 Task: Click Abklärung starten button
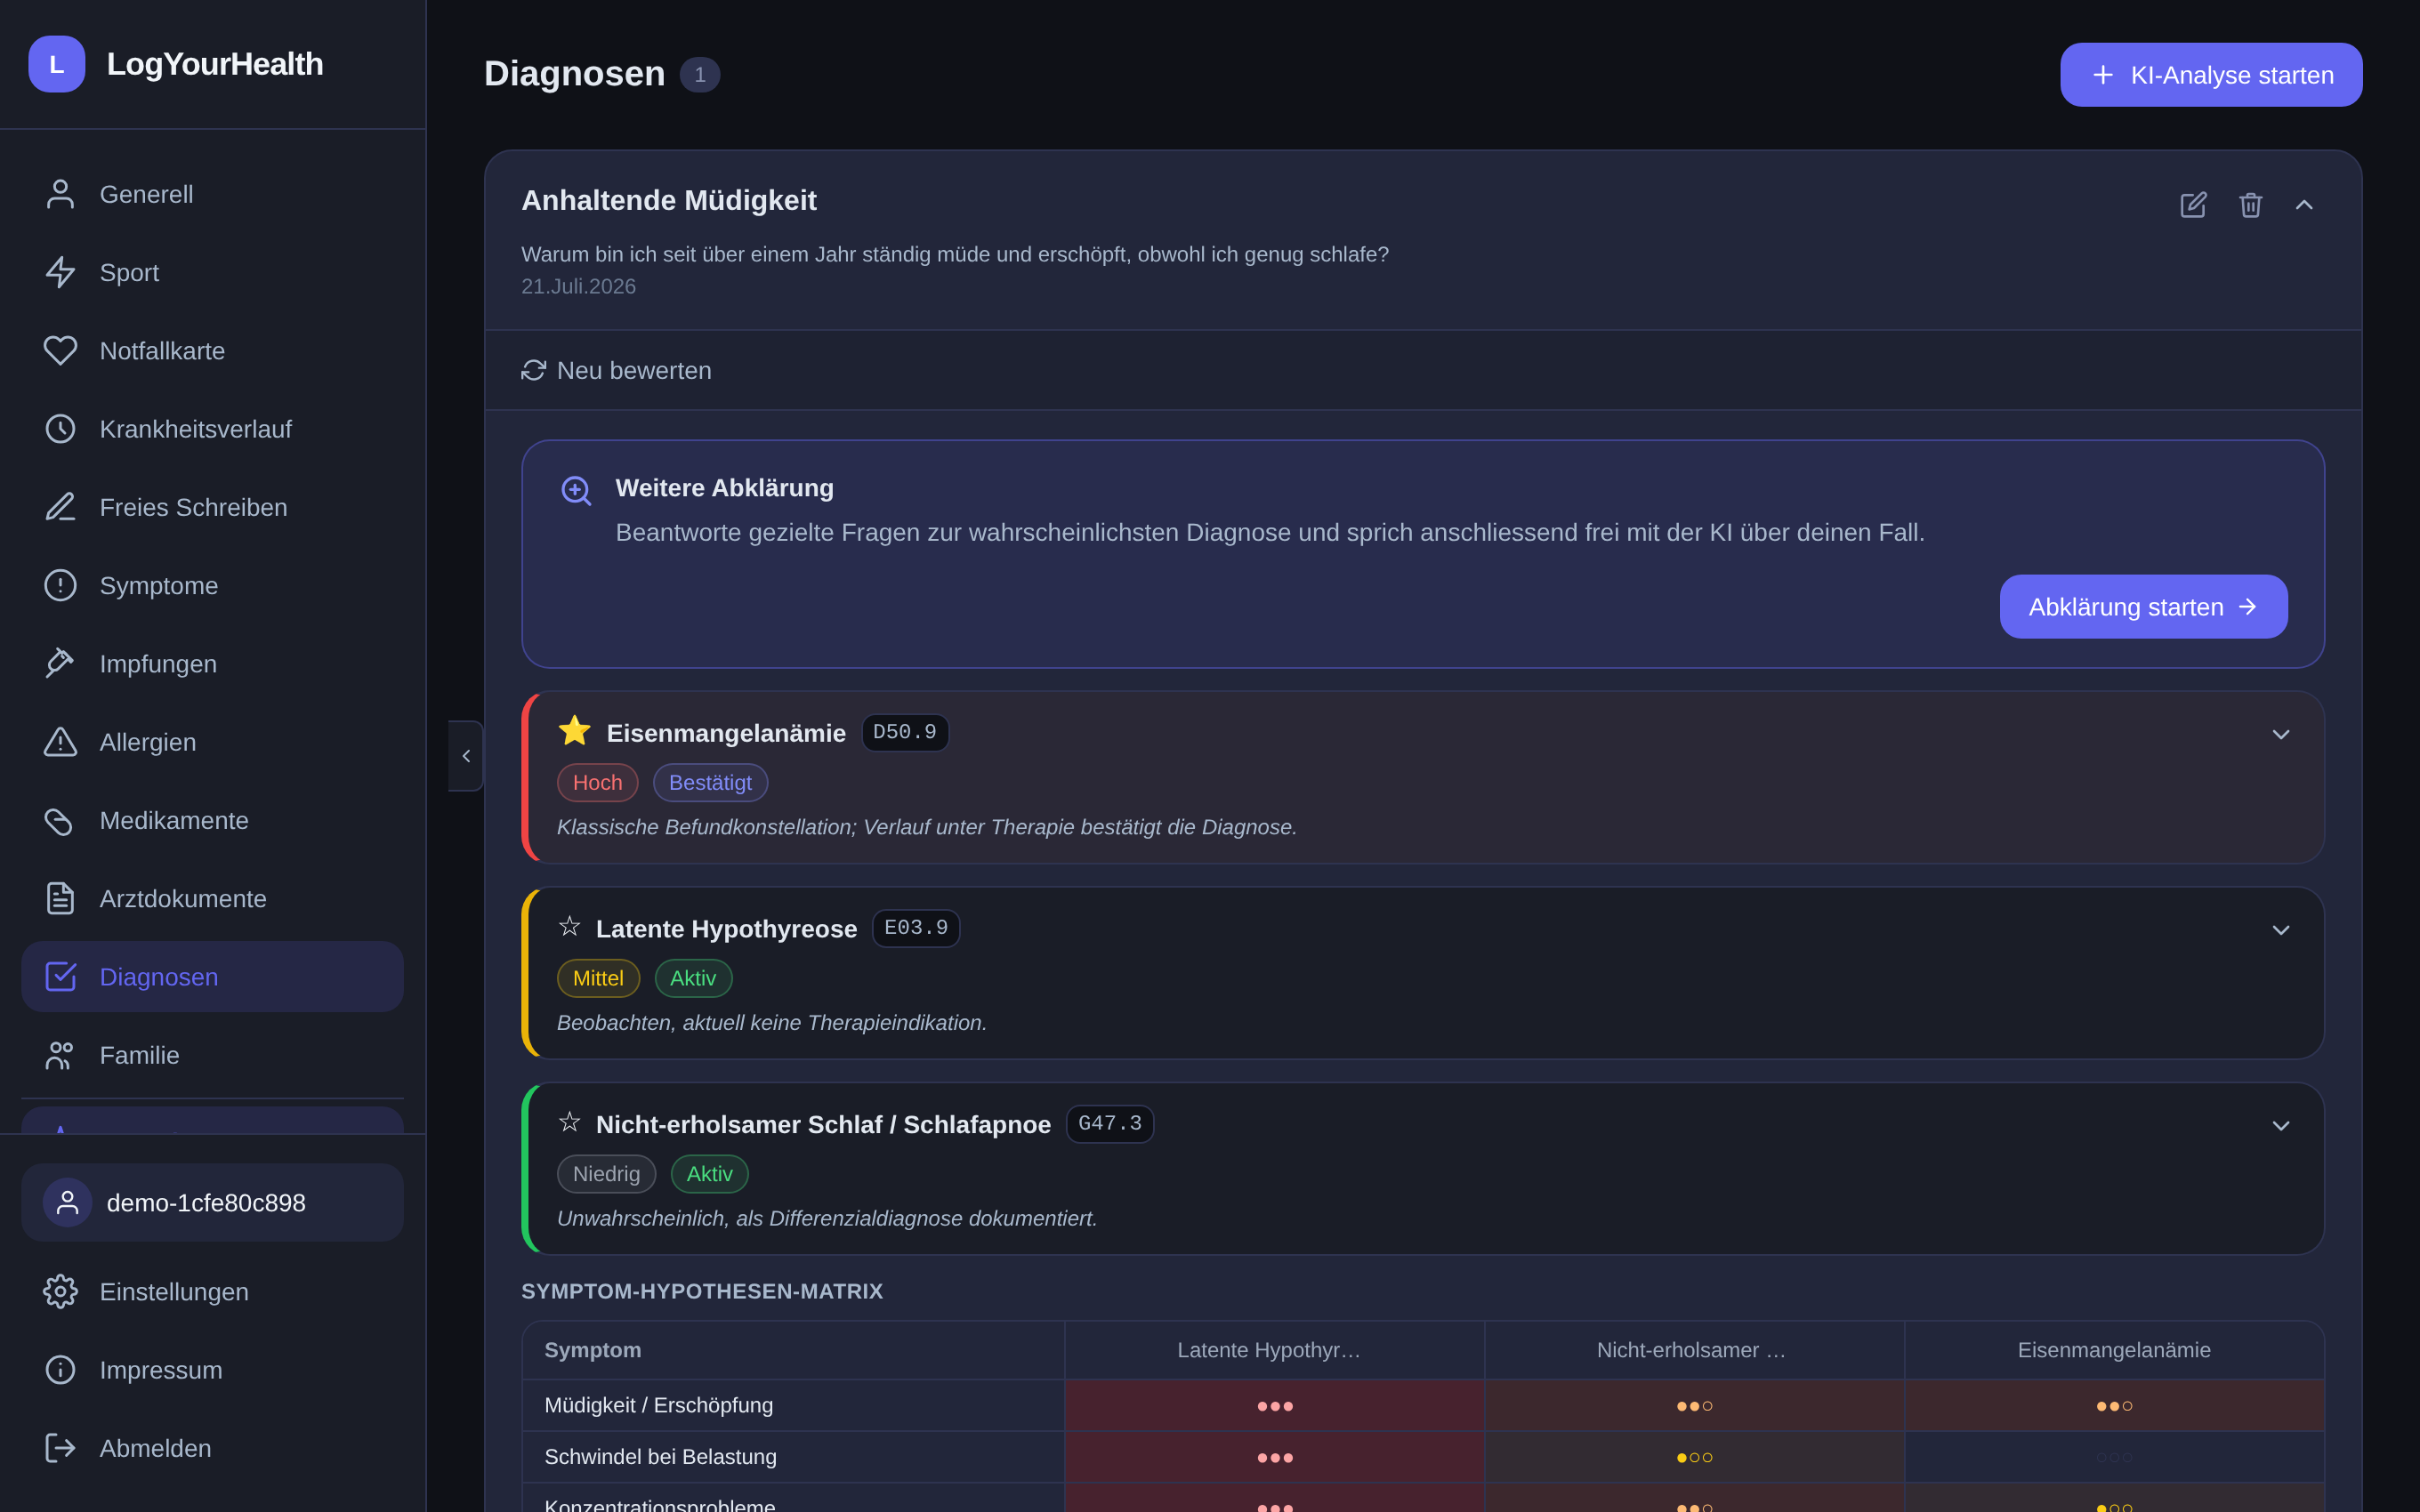(x=2143, y=607)
